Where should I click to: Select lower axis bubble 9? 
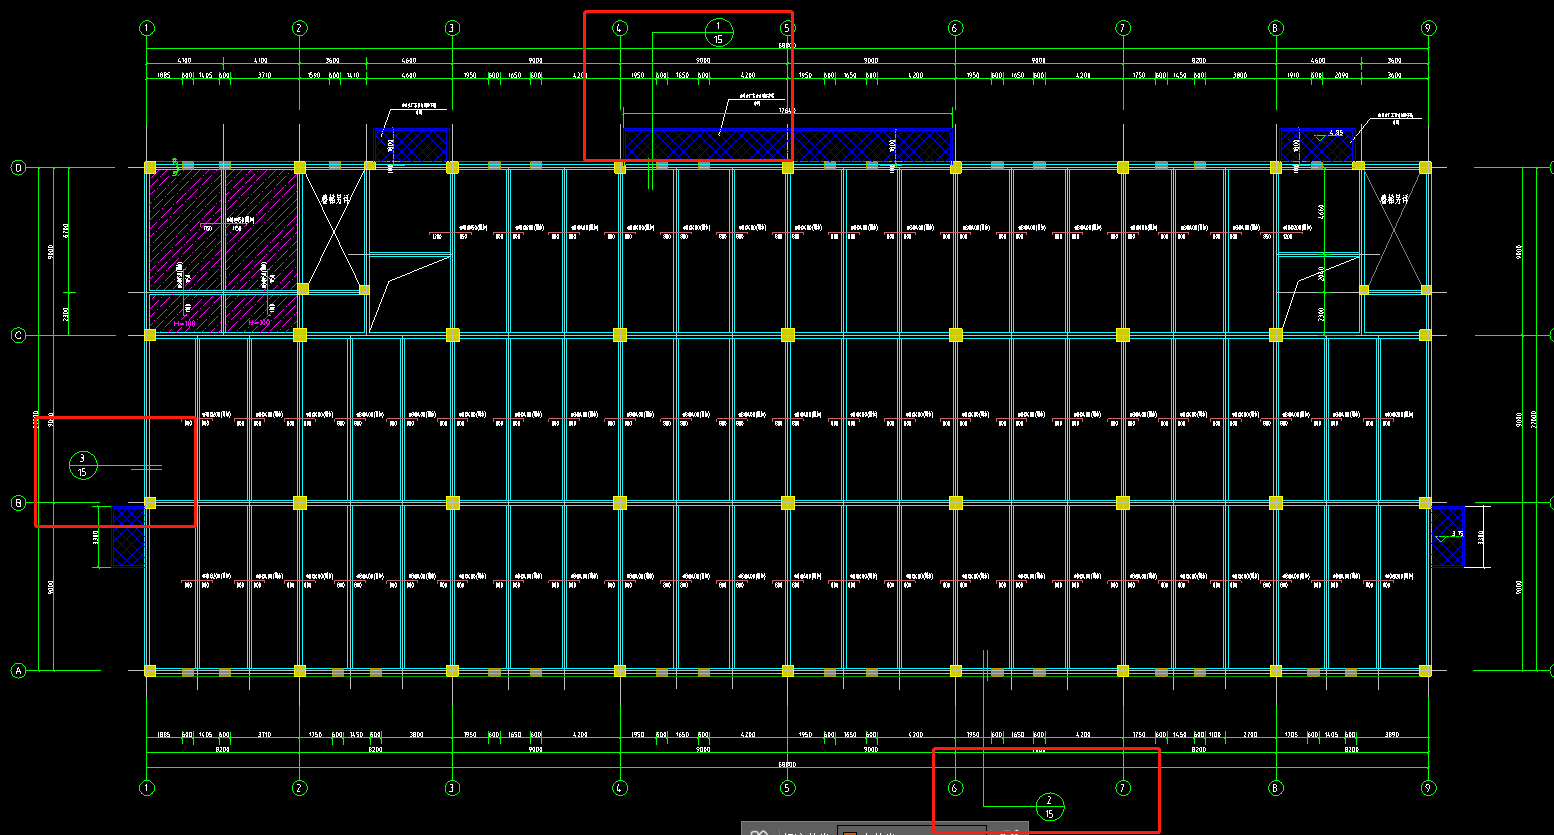tap(1429, 788)
